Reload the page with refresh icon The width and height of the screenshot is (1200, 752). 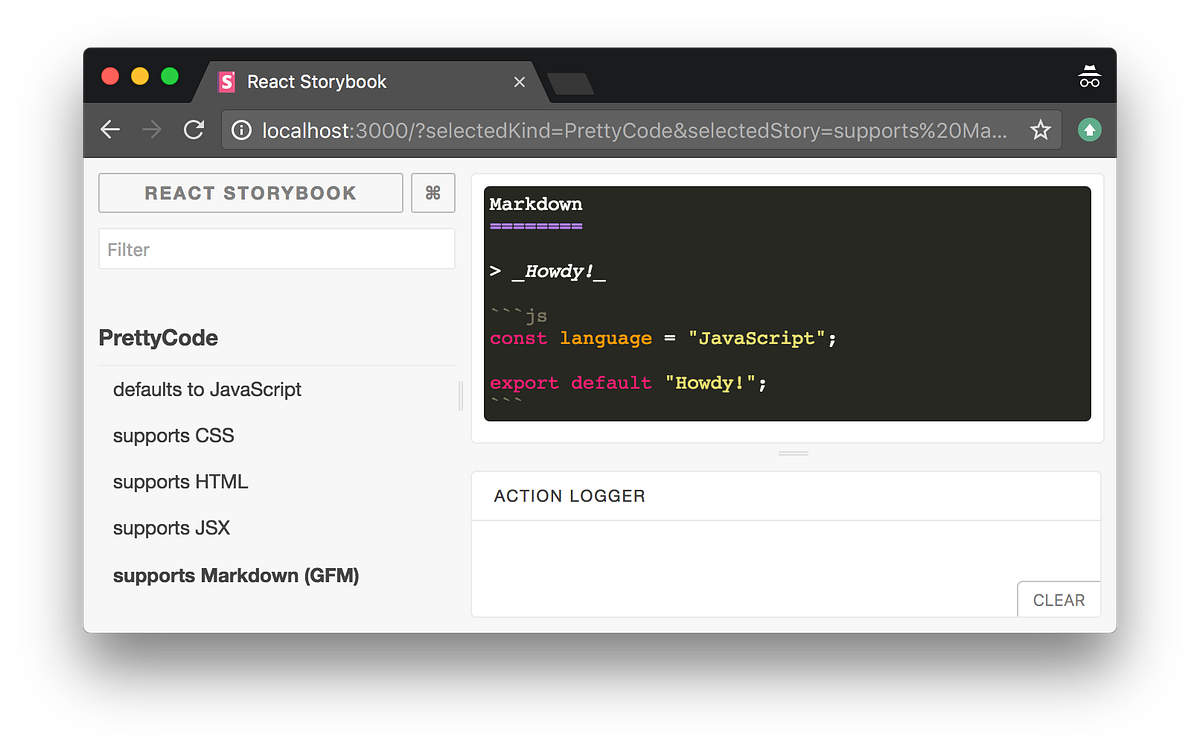tap(194, 130)
